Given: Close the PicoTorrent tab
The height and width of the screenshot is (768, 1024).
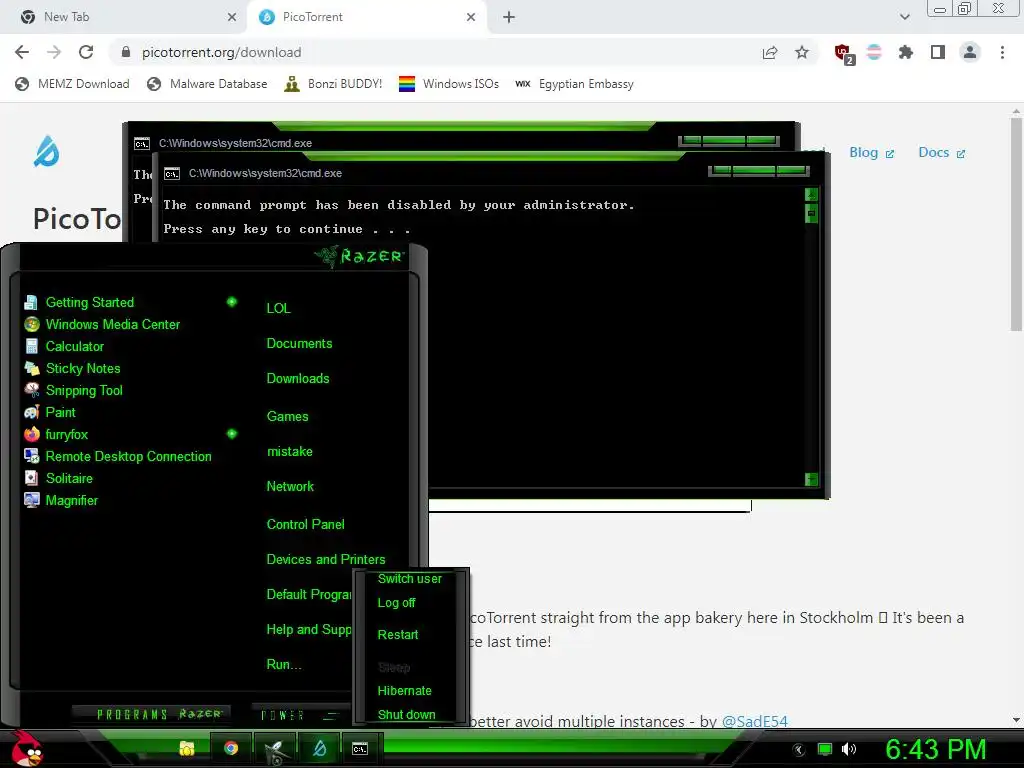Looking at the screenshot, I should point(471,17).
